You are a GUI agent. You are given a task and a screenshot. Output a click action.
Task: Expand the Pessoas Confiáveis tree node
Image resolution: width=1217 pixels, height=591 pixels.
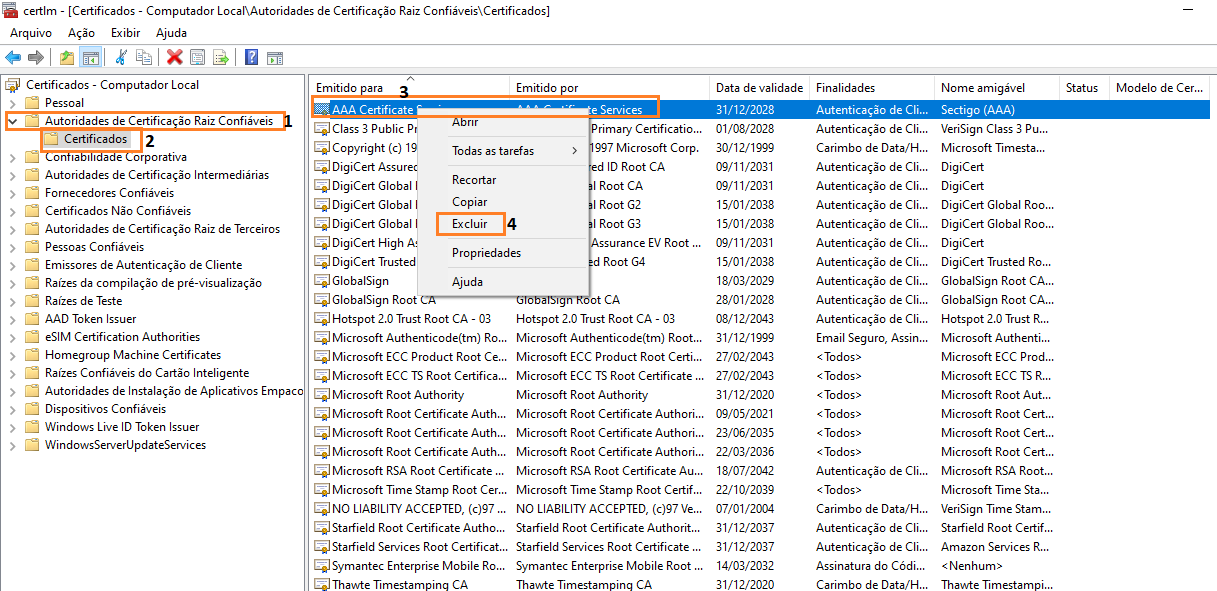point(12,247)
